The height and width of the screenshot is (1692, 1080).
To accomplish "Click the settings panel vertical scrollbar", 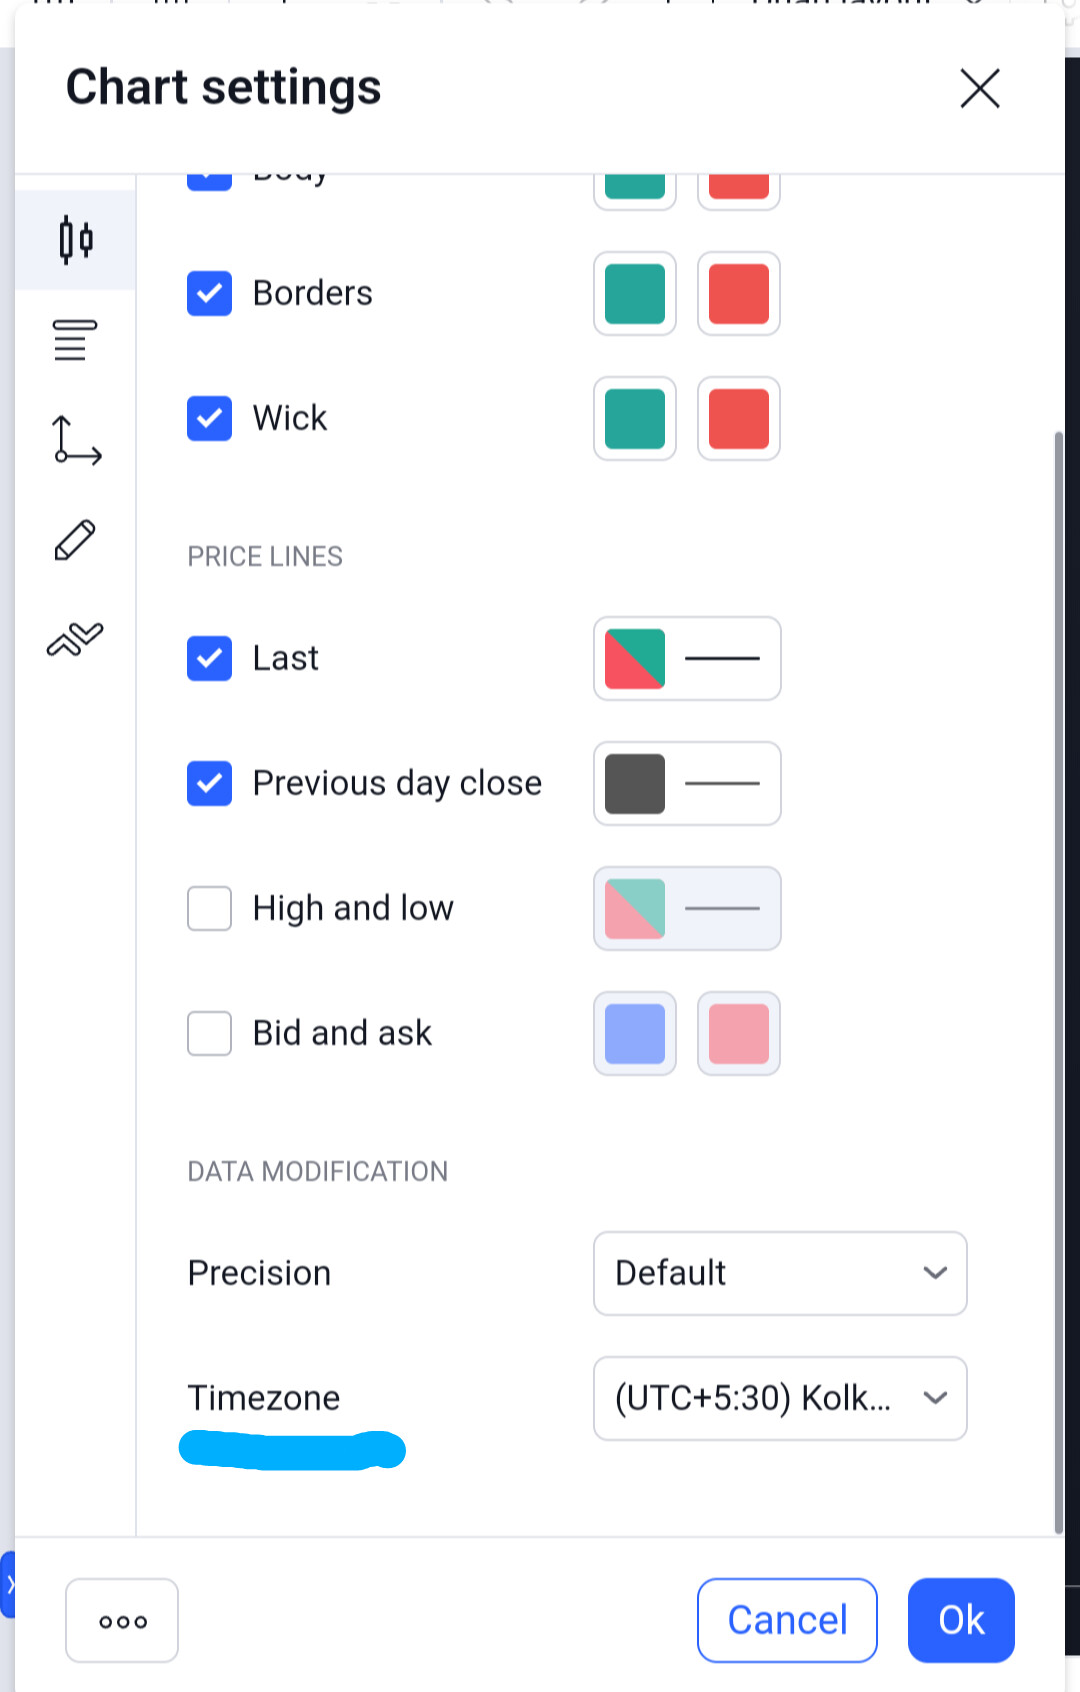I will pos(1058,982).
